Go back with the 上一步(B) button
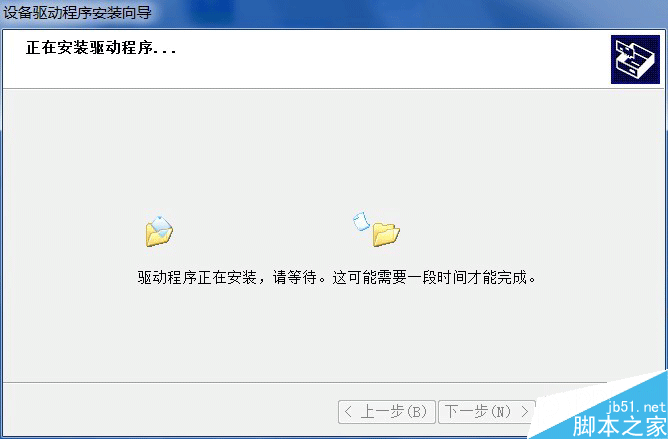 pos(387,412)
